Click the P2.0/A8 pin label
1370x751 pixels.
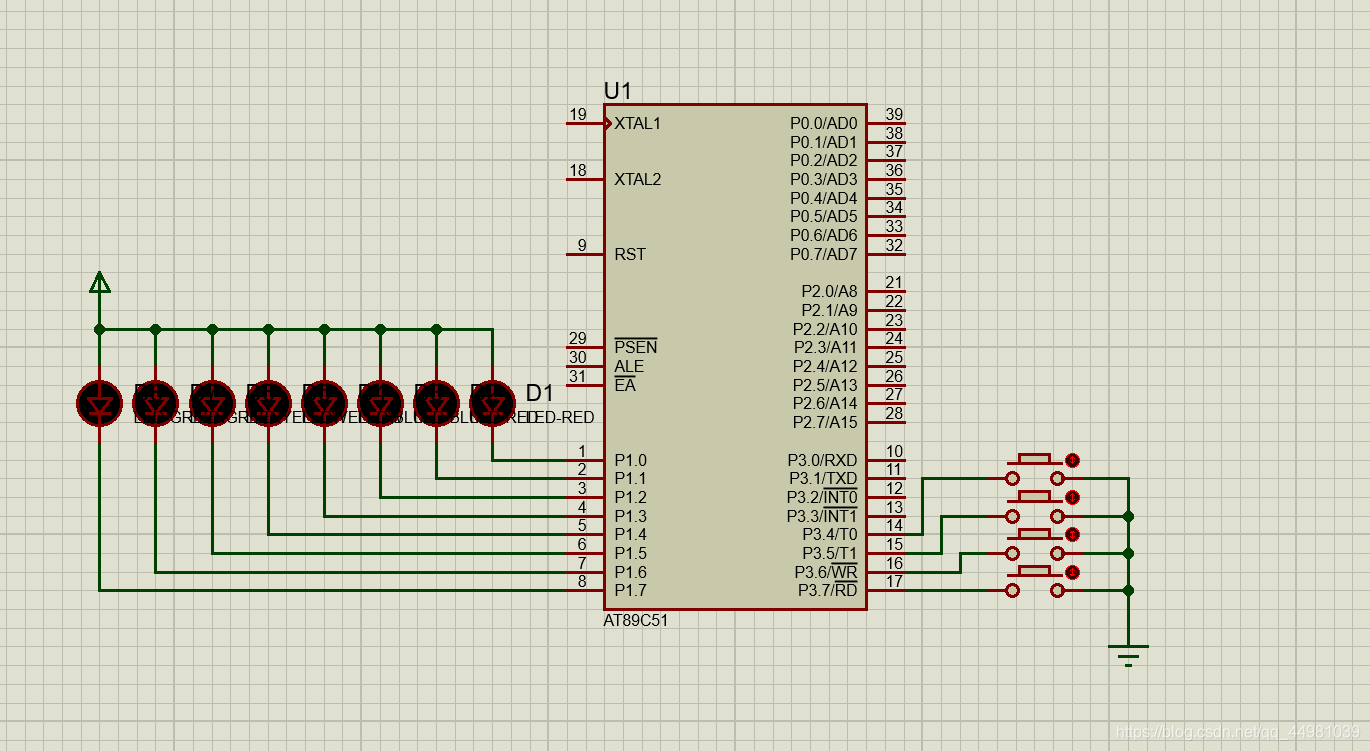[829, 291]
